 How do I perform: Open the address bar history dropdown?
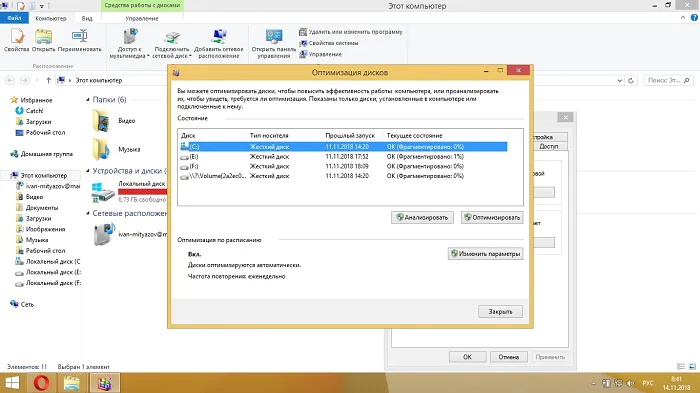[620, 80]
